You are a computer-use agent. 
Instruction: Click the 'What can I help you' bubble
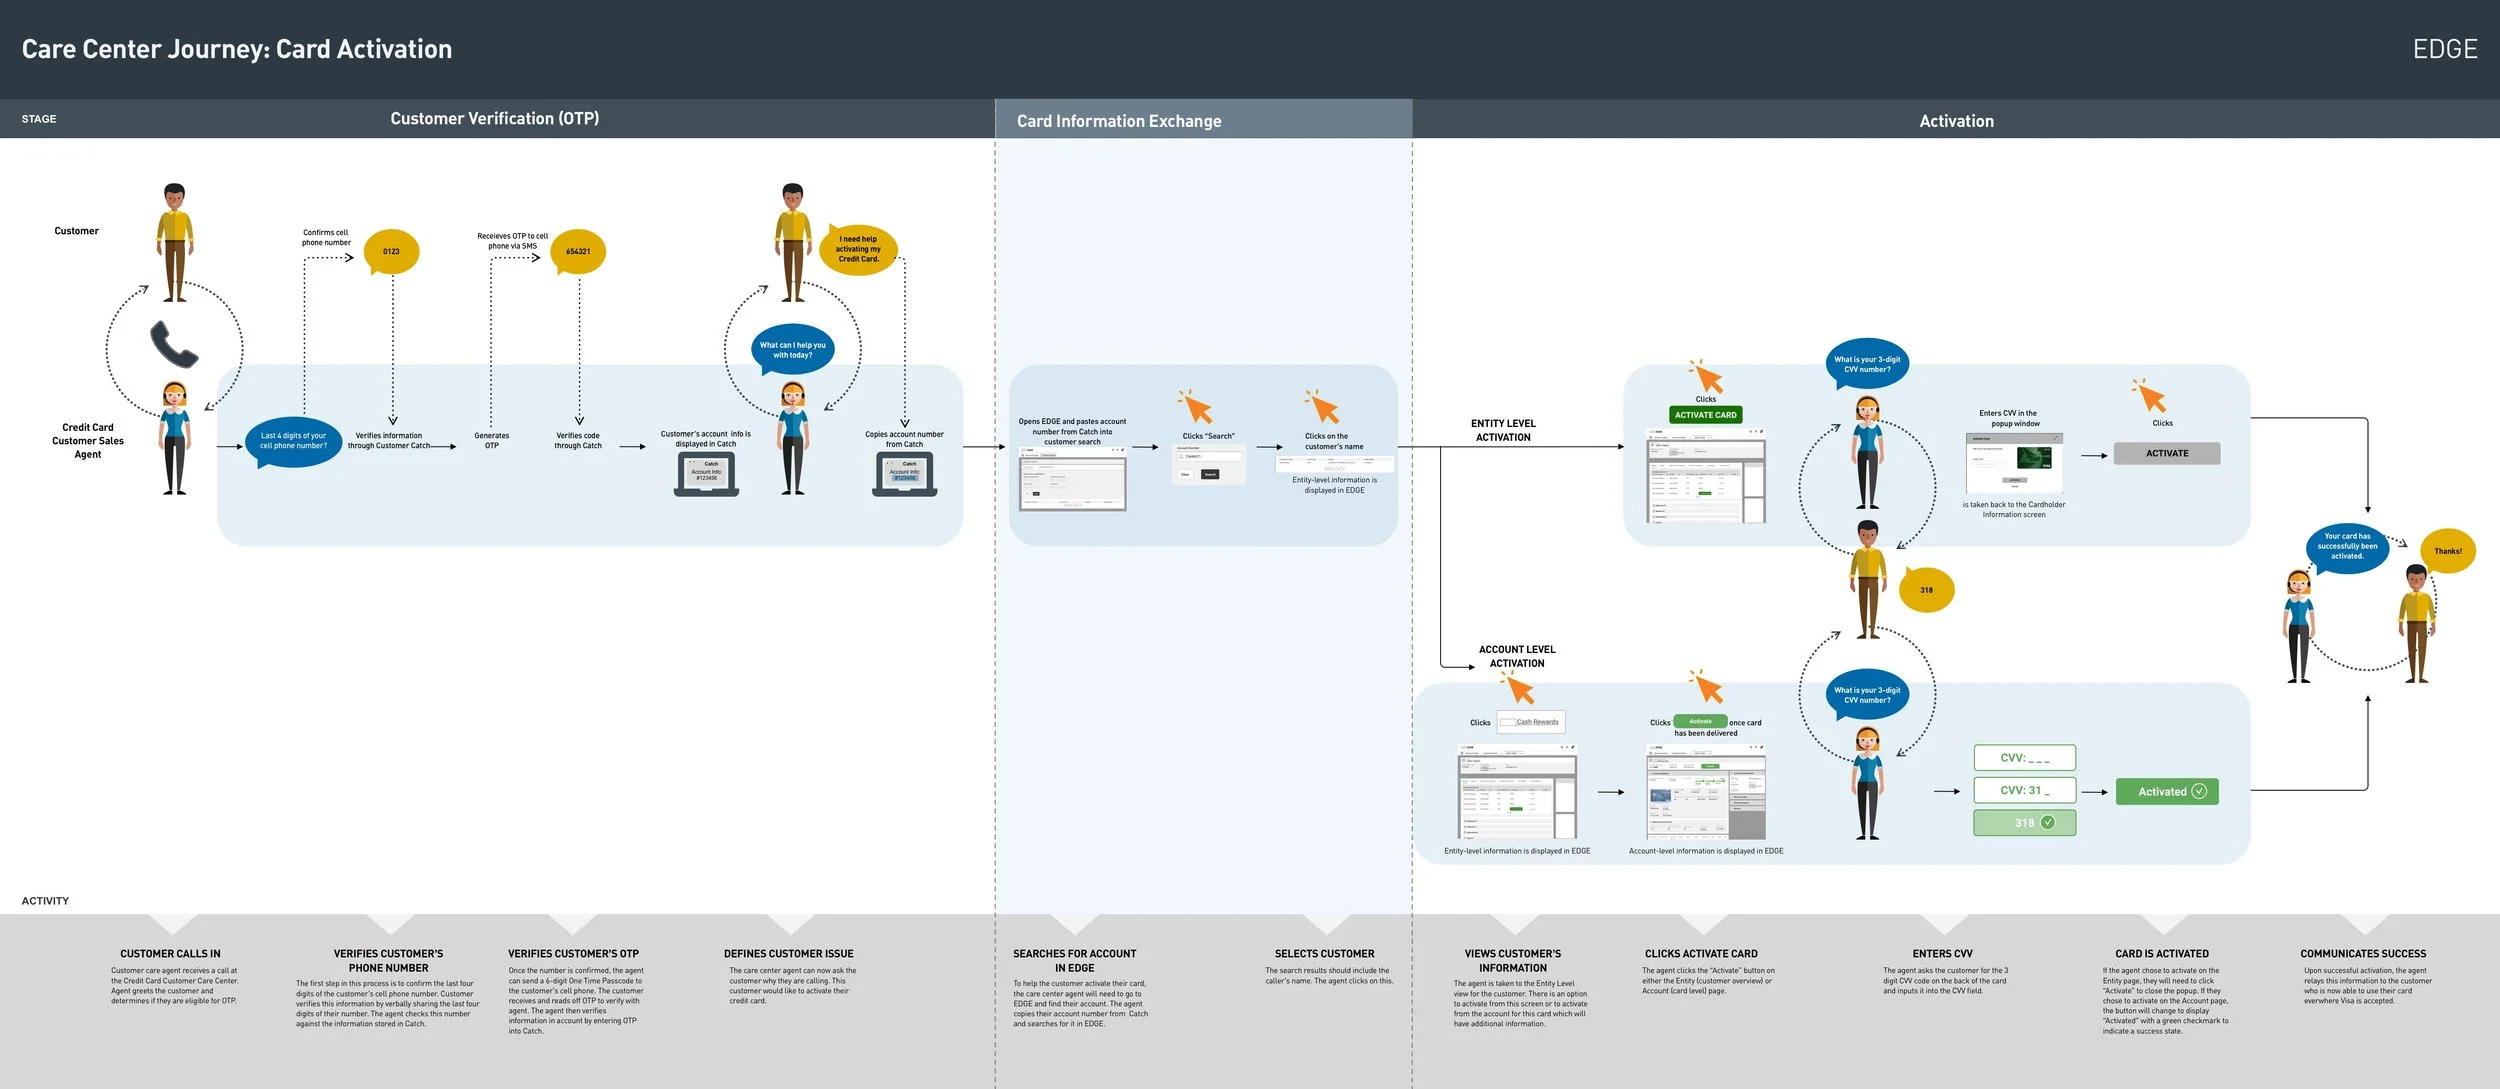pos(793,349)
